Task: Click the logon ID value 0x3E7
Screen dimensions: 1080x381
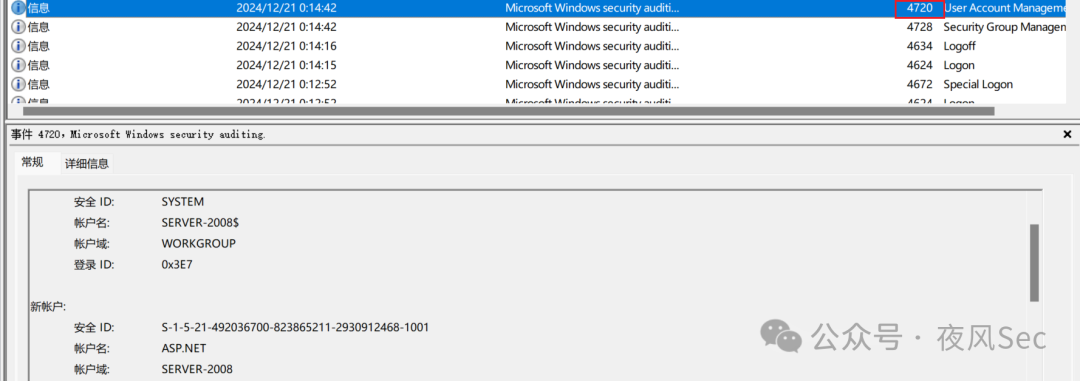Action: (x=177, y=265)
